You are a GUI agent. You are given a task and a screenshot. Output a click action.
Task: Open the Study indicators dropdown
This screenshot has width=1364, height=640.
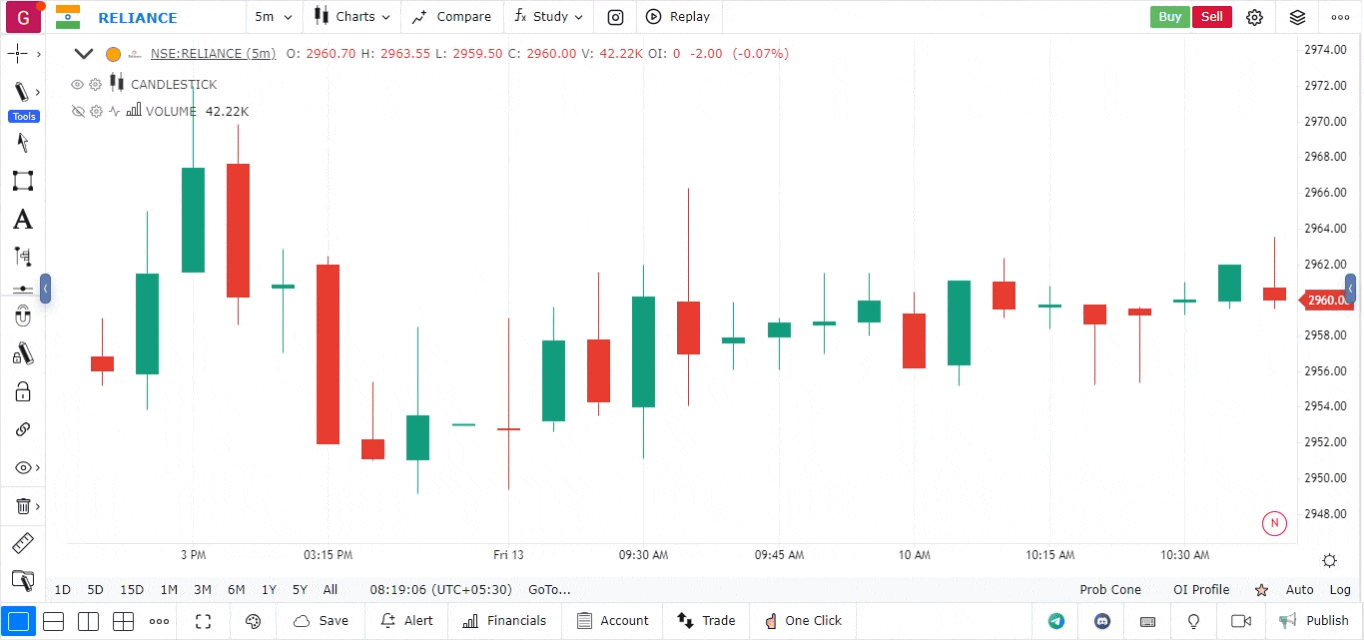pyautogui.click(x=548, y=17)
